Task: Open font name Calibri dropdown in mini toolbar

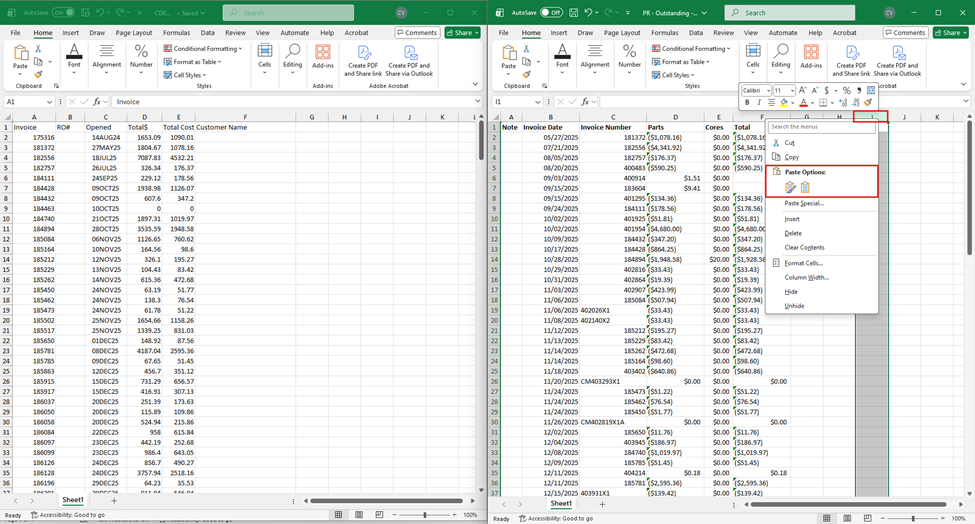Action: 769,91
